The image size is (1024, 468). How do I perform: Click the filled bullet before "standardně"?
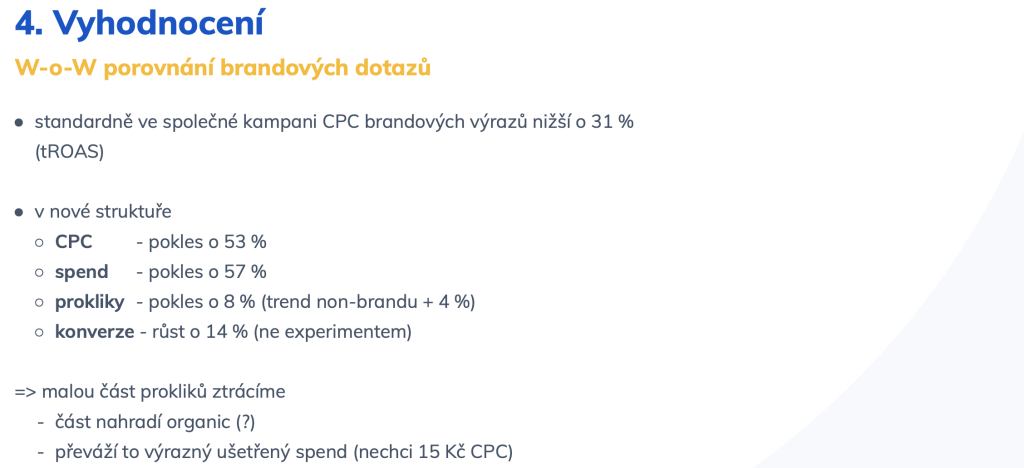20,123
